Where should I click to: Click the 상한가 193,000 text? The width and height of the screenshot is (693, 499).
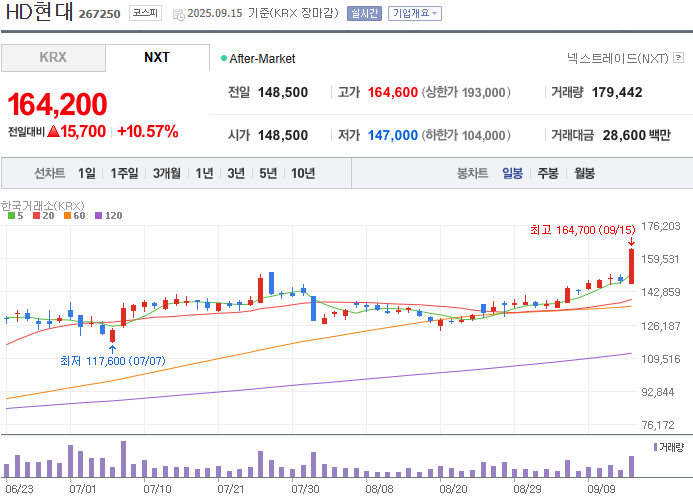pos(466,92)
